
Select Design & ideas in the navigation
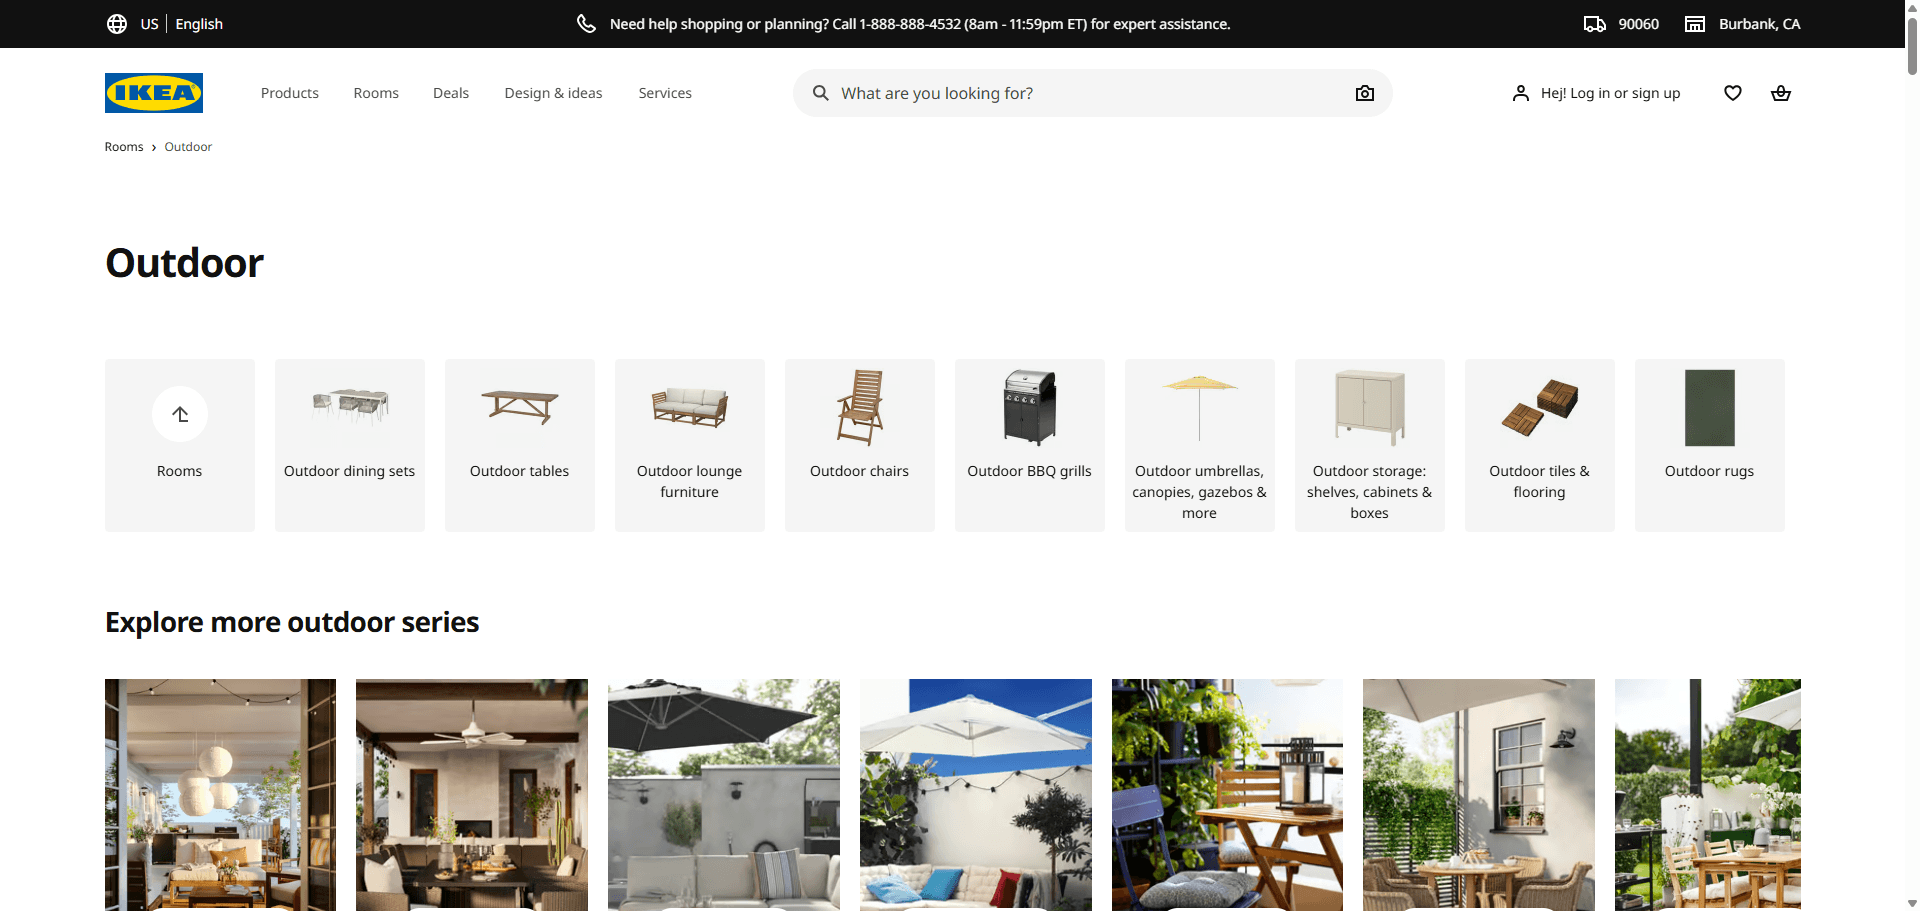(x=553, y=93)
